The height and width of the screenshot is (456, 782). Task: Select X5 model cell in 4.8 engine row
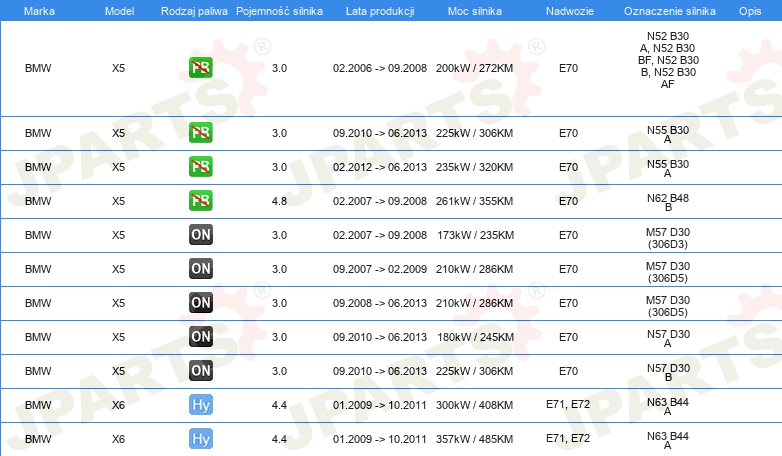[x=118, y=201]
